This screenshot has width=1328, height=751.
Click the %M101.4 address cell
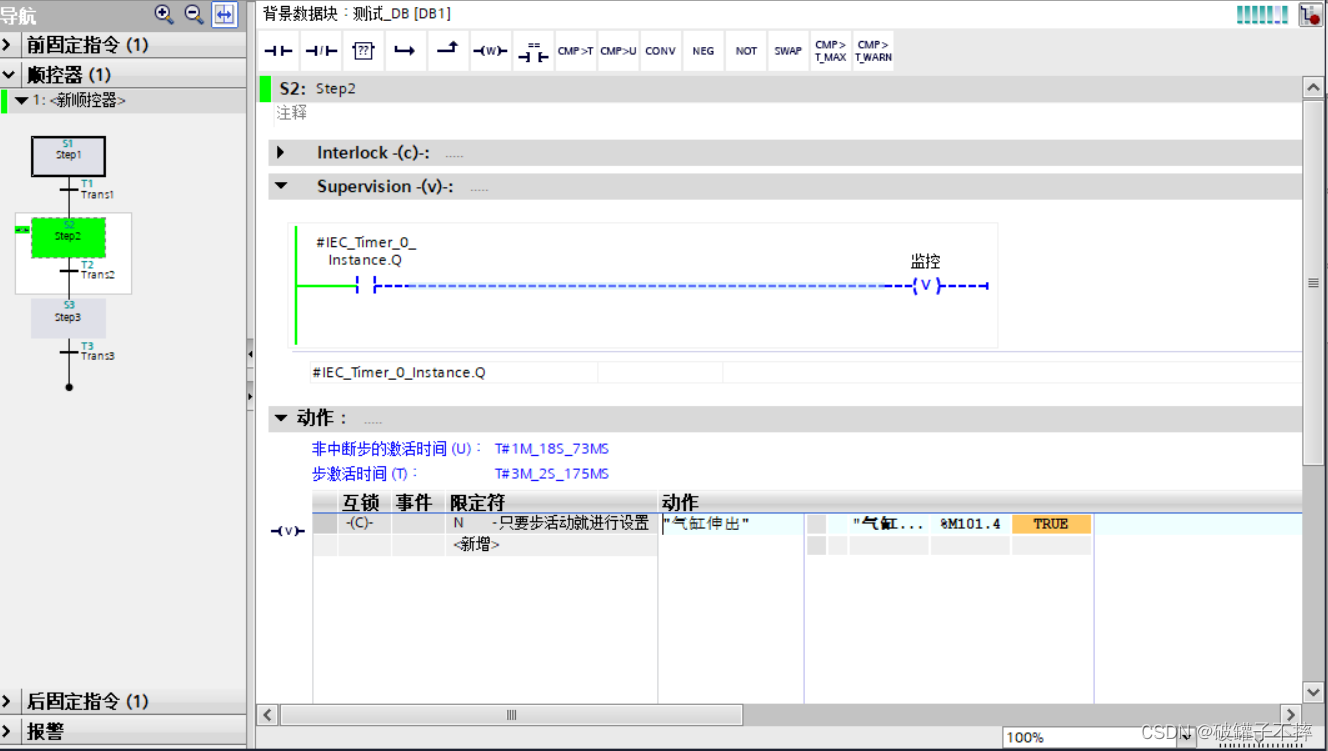[970, 524]
